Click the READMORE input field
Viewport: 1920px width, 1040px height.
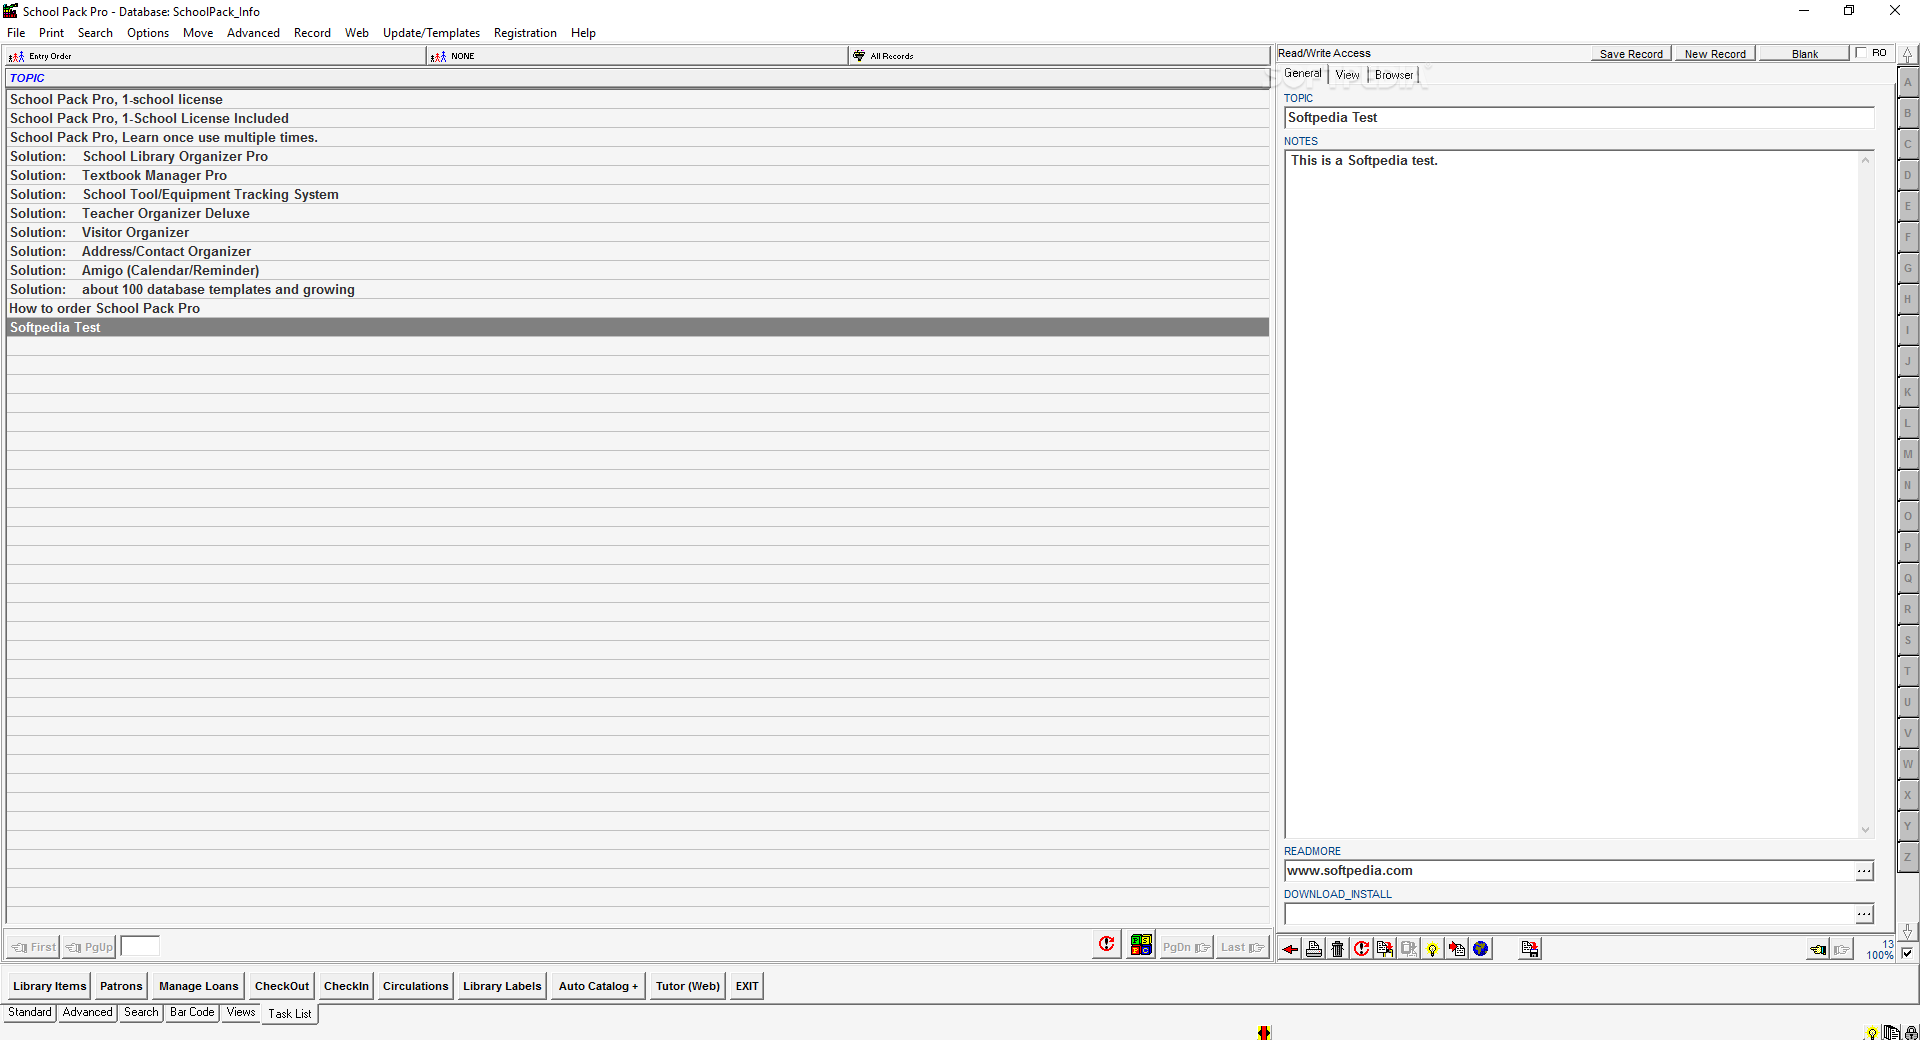(x=1569, y=871)
